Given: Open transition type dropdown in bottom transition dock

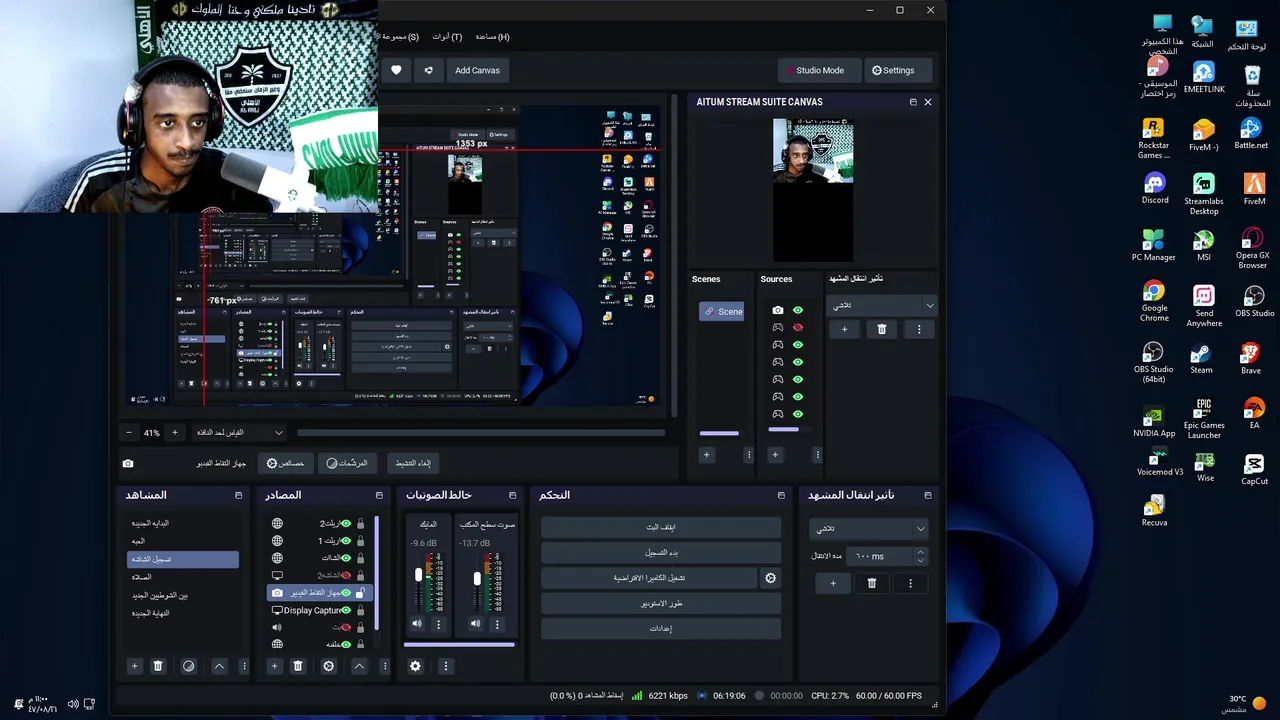Looking at the screenshot, I should tap(869, 528).
